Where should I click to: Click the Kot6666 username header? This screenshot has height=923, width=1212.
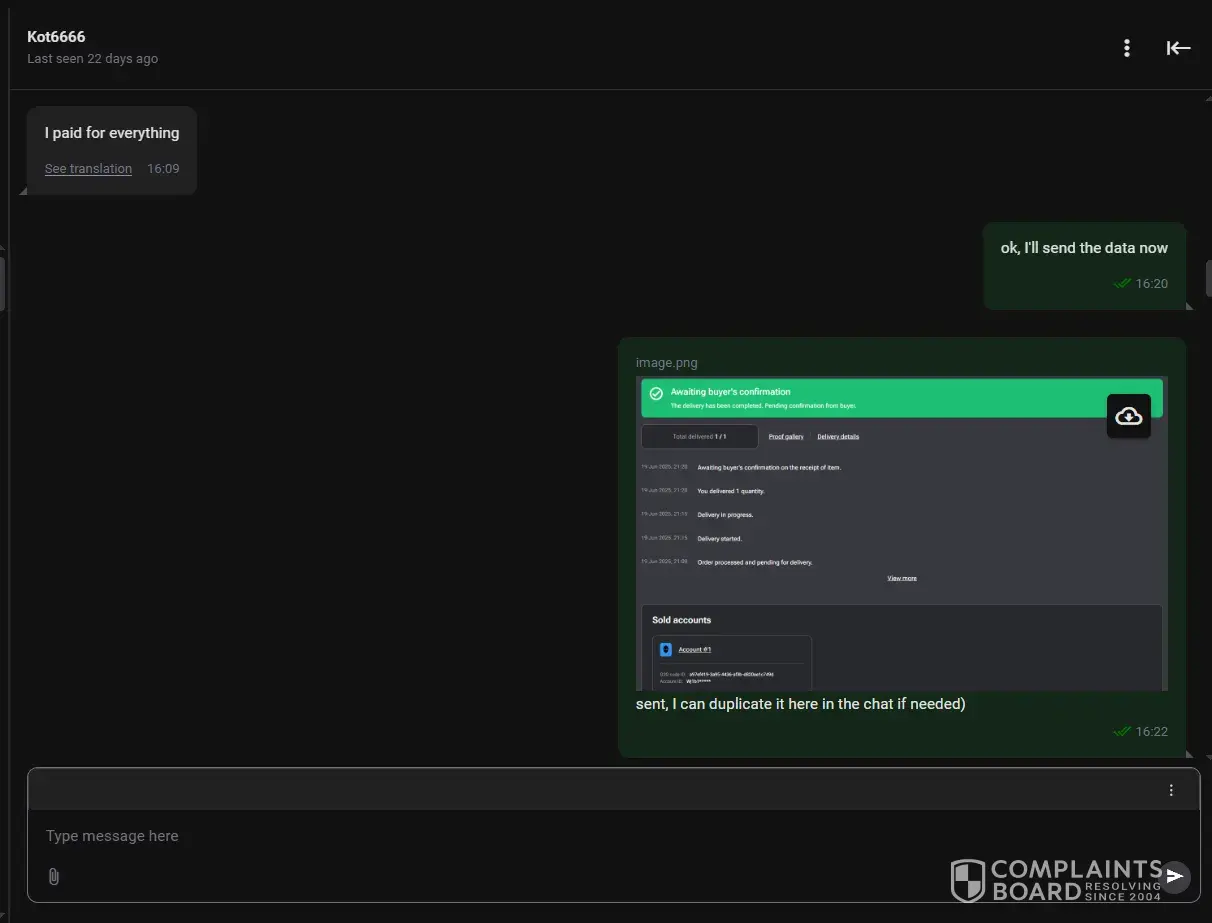[56, 37]
